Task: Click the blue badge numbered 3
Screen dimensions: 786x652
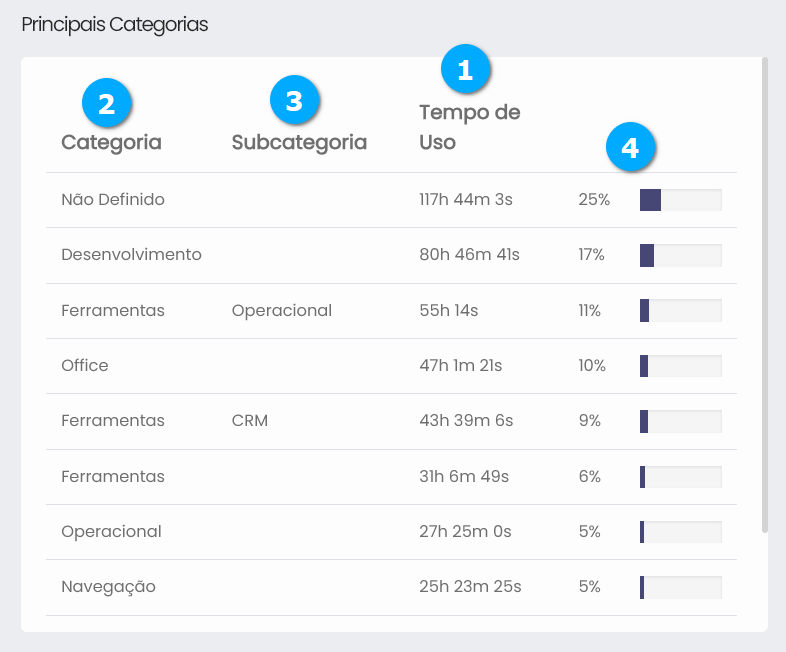Action: 294,101
